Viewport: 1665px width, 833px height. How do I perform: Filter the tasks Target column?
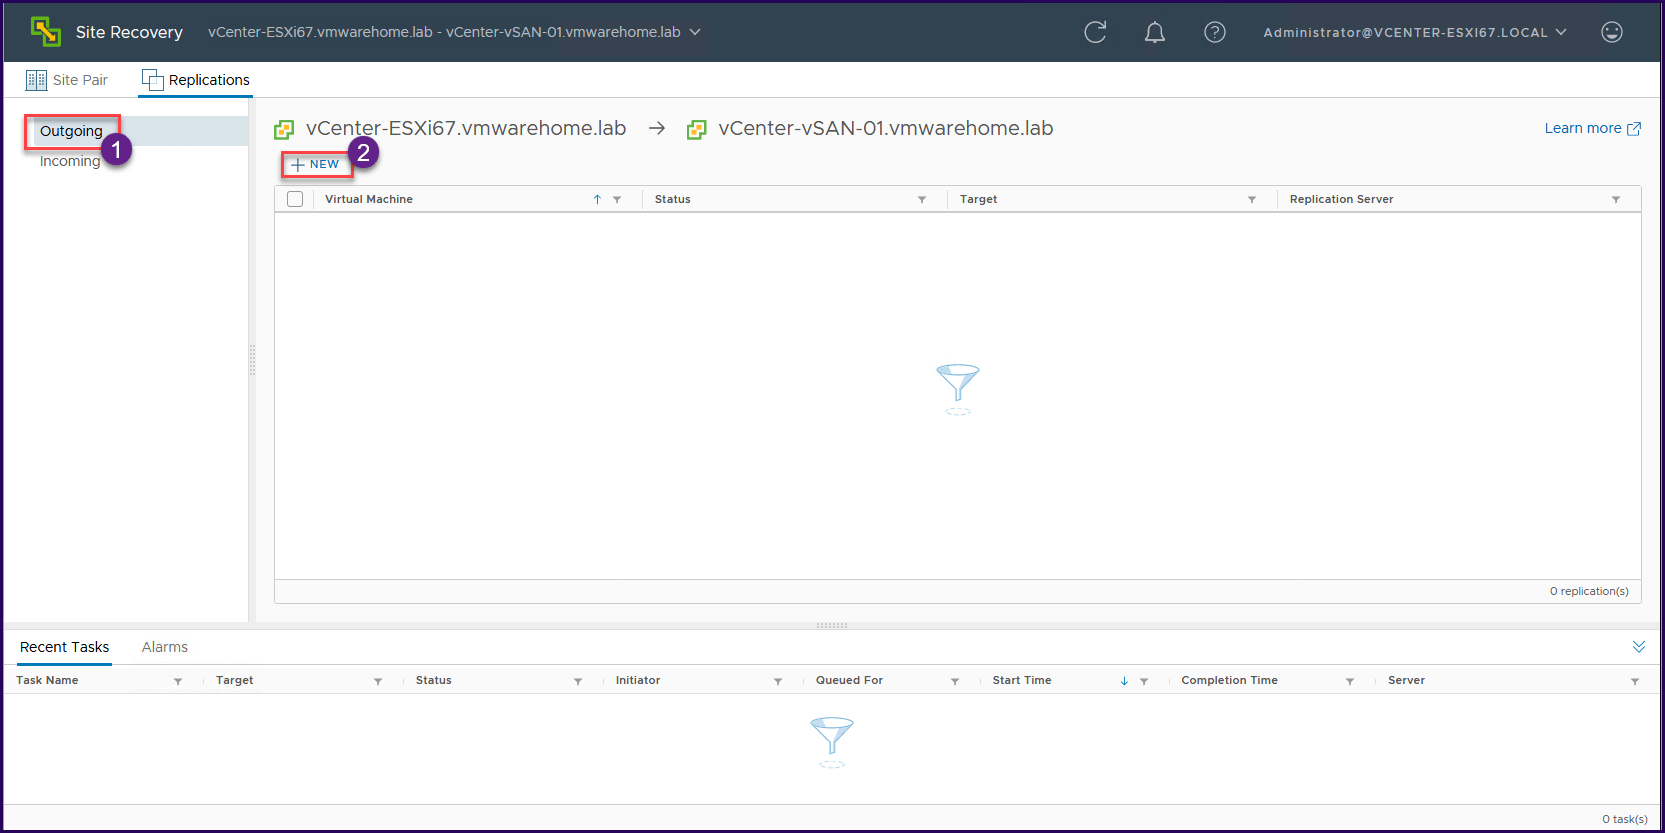click(378, 681)
